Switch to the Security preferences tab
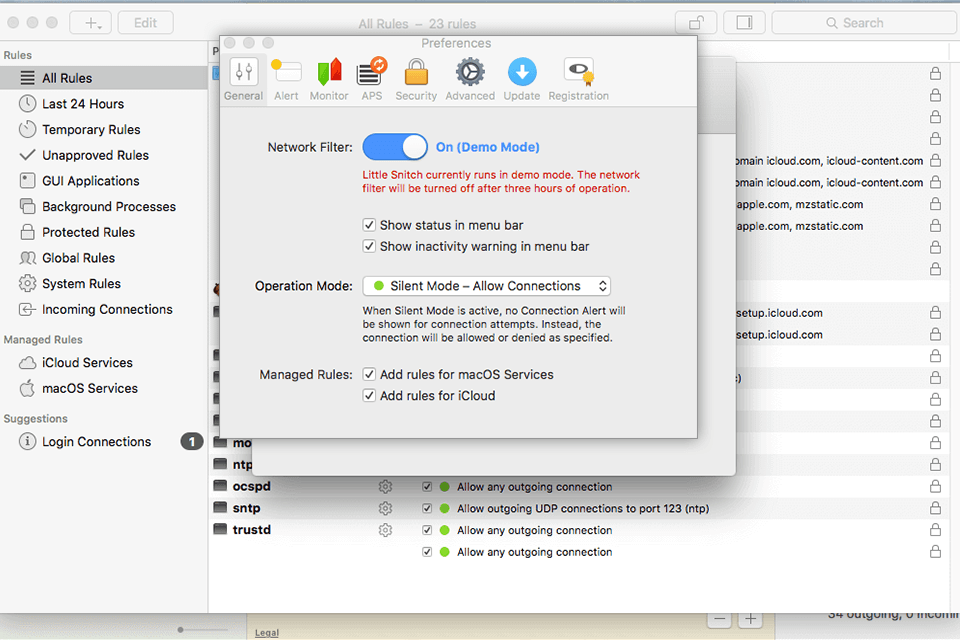 (x=416, y=80)
